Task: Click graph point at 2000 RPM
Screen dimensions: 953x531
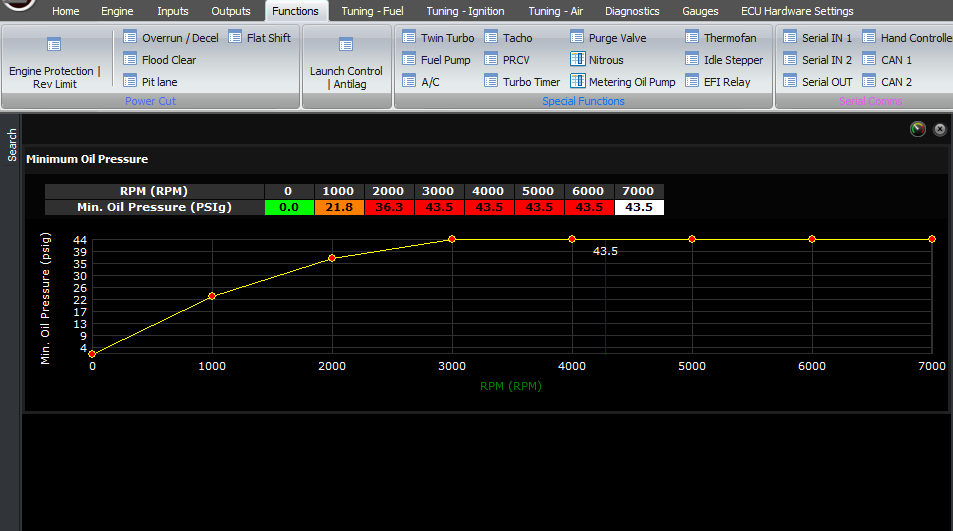Action: point(332,258)
